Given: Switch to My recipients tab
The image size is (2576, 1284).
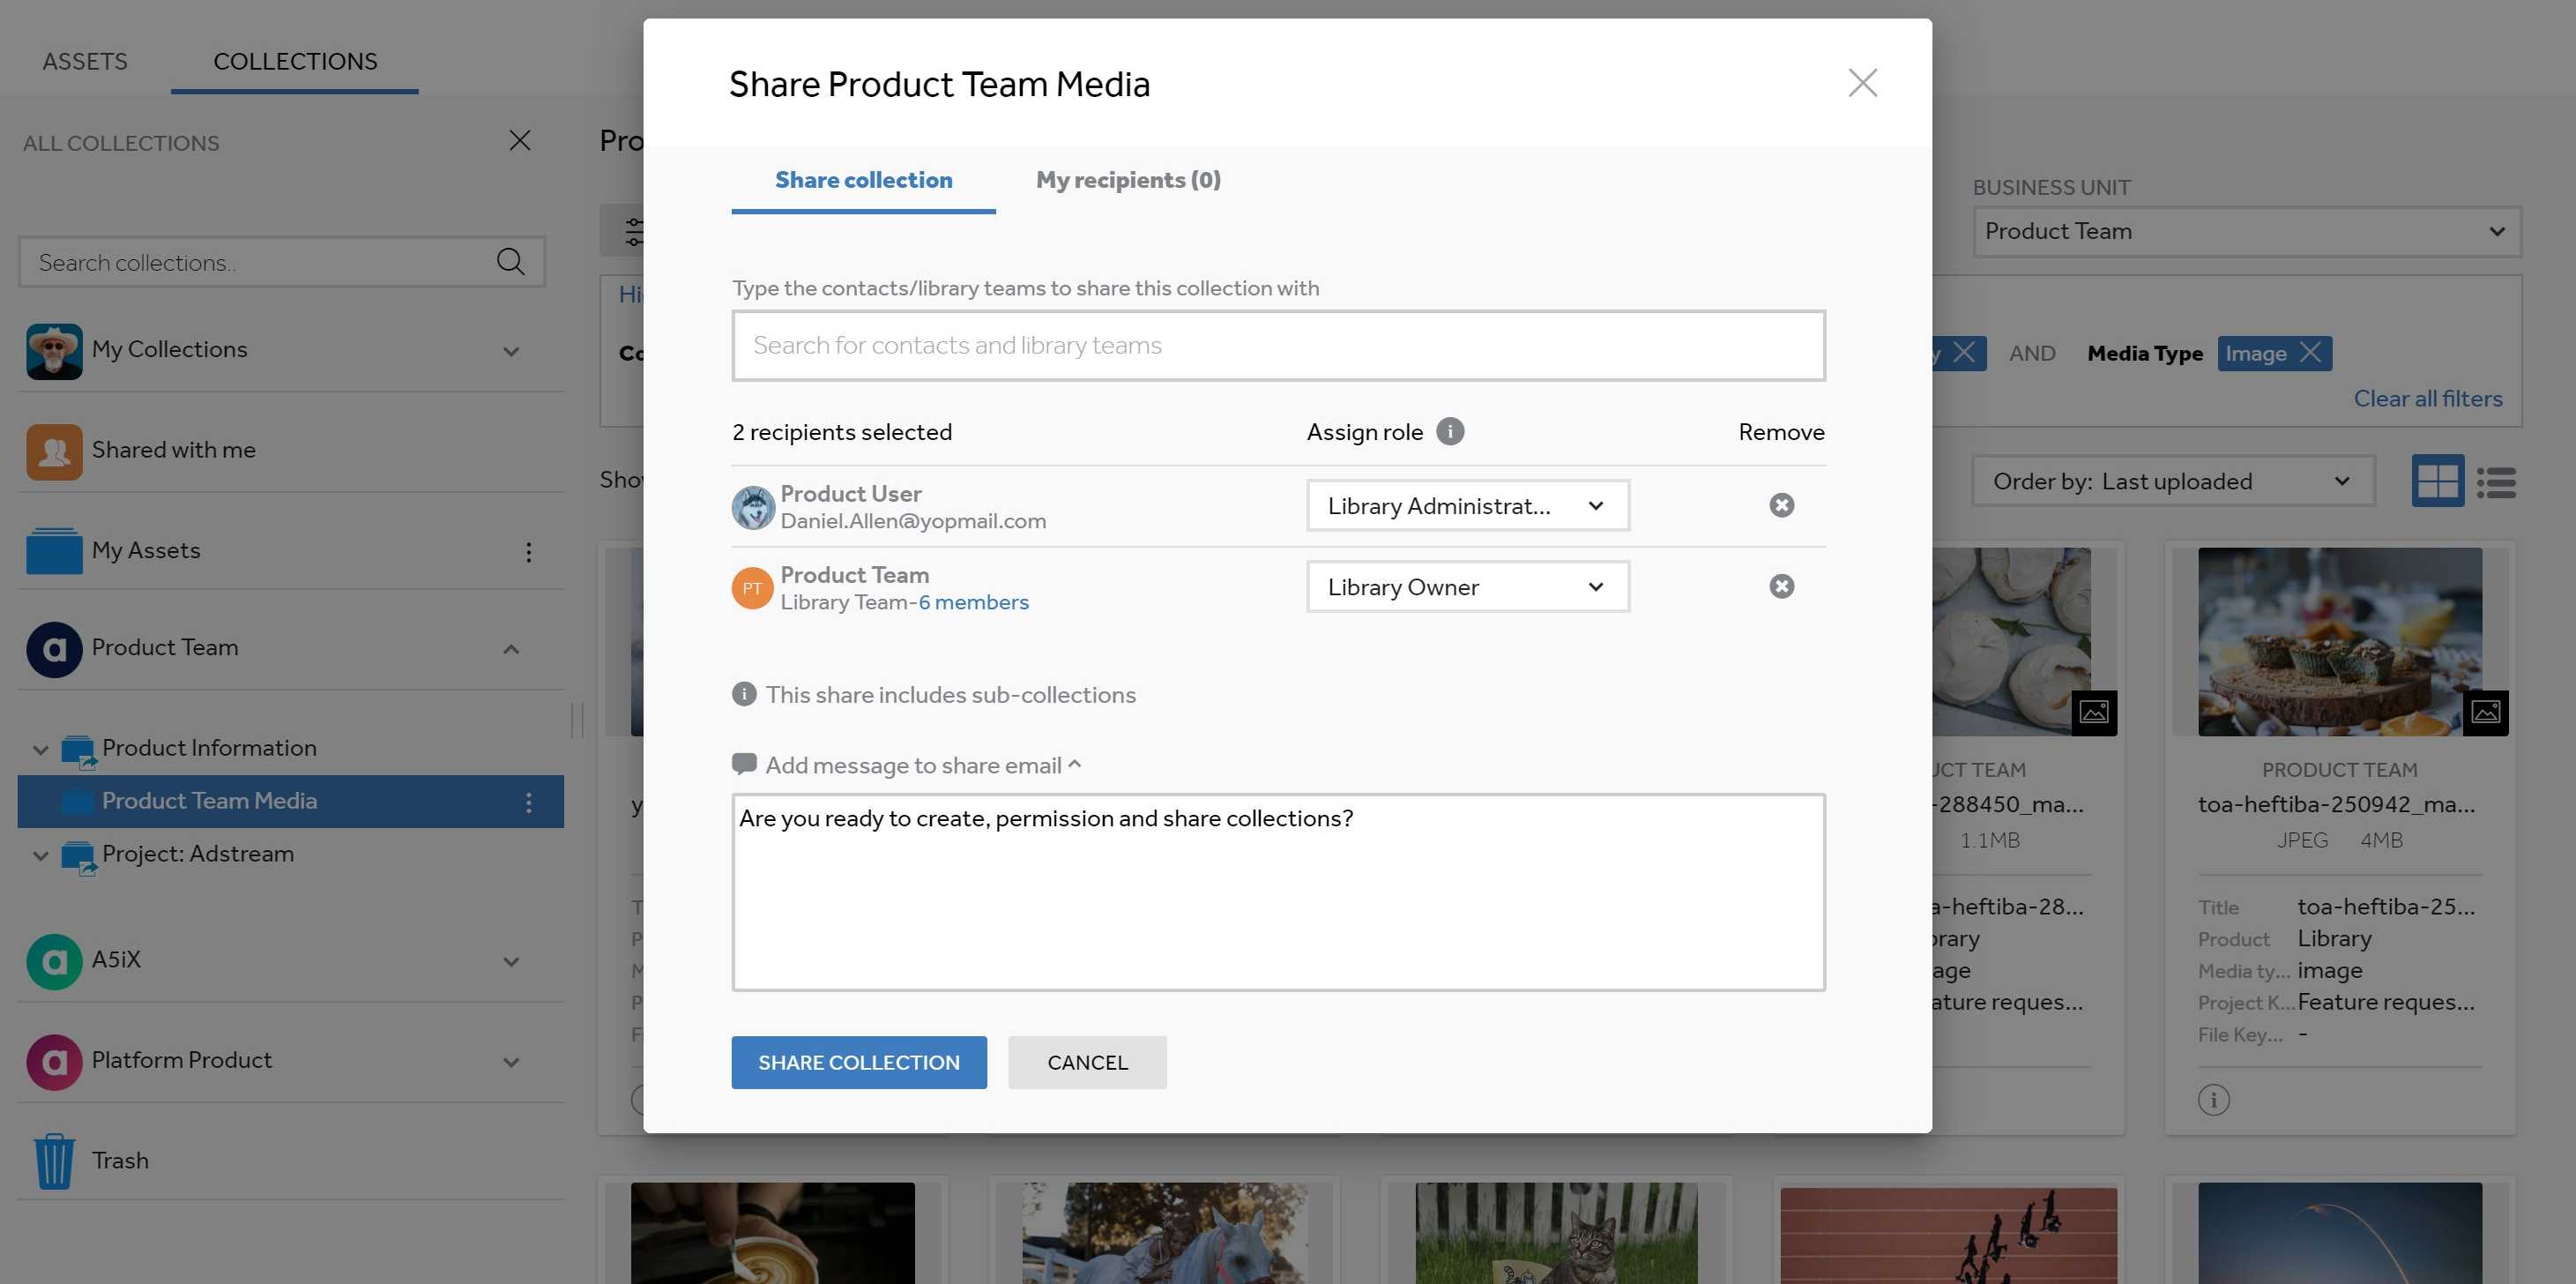Looking at the screenshot, I should (1128, 180).
